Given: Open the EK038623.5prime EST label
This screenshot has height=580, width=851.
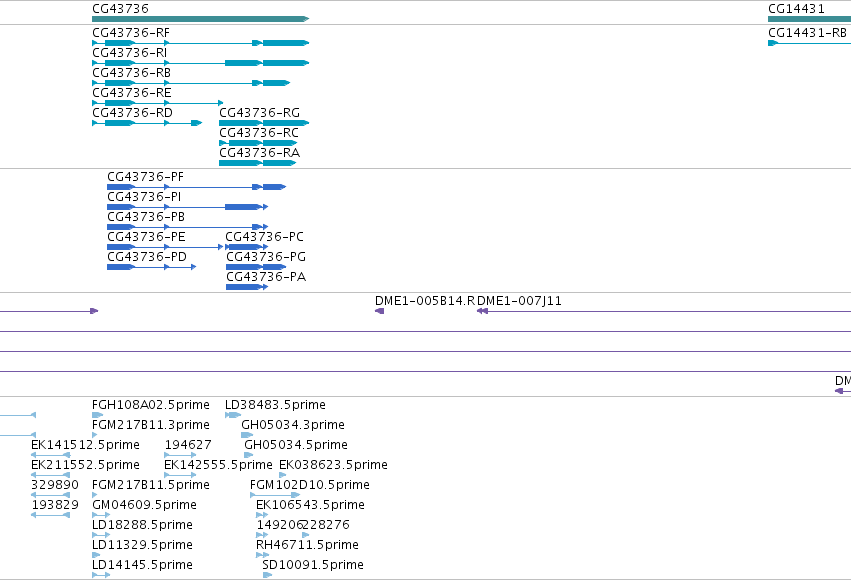Looking at the screenshot, I should click(x=333, y=465).
